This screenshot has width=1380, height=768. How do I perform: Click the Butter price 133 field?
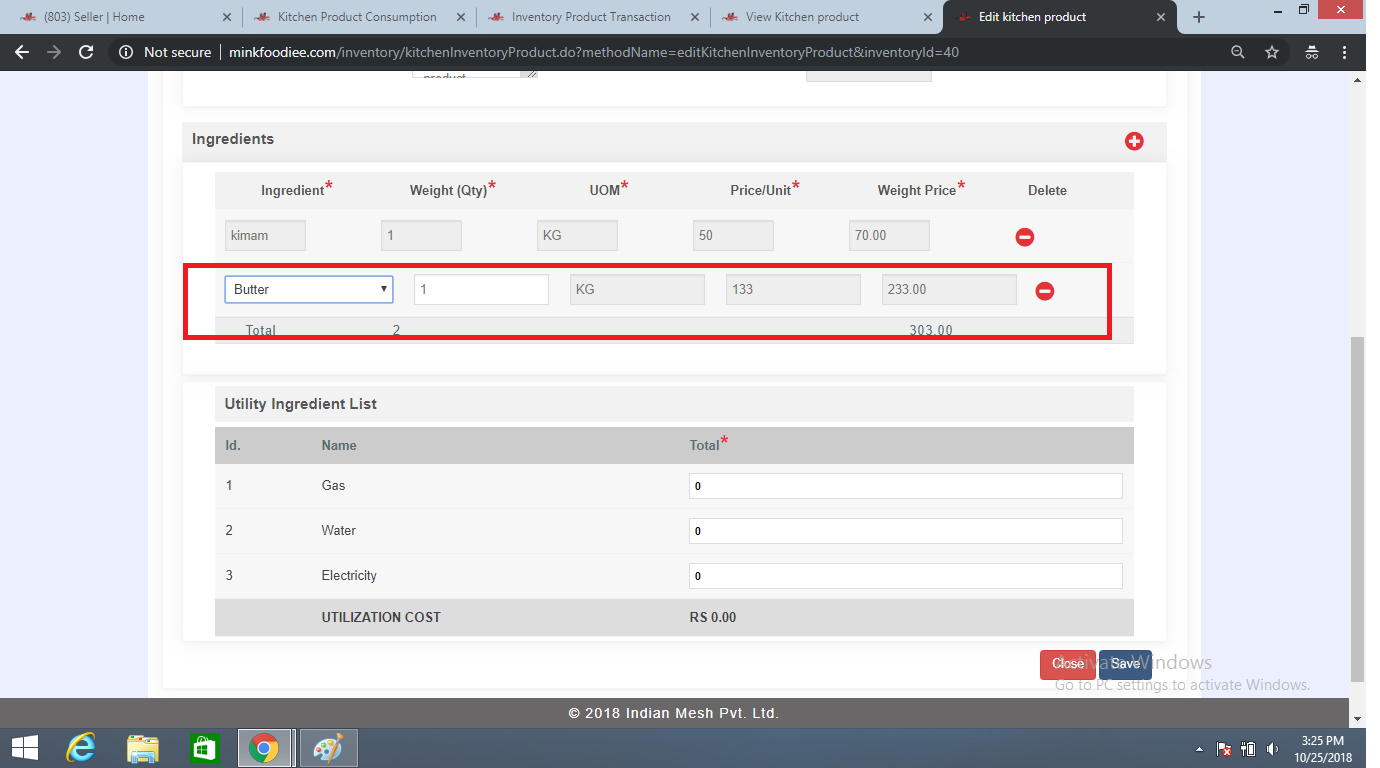tap(793, 289)
